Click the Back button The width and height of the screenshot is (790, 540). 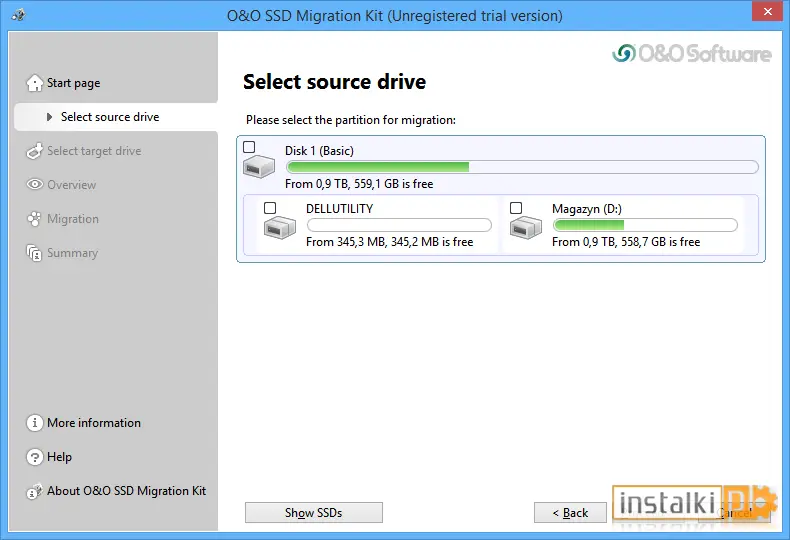(570, 512)
